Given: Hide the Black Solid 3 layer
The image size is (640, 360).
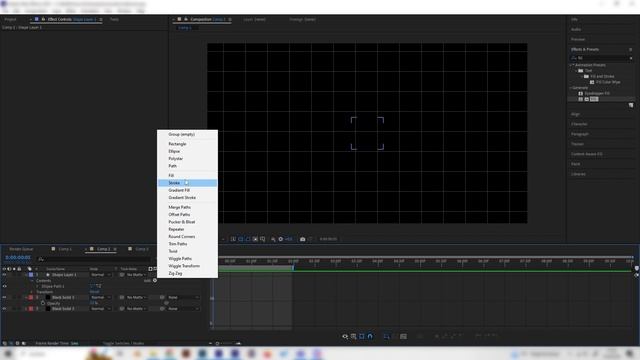Looking at the screenshot, I should click(x=4, y=298).
